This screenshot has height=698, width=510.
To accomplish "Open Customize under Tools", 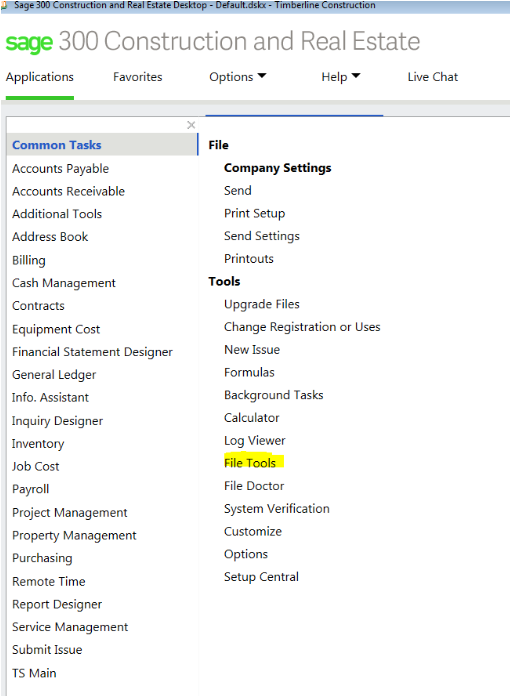I will click(253, 531).
